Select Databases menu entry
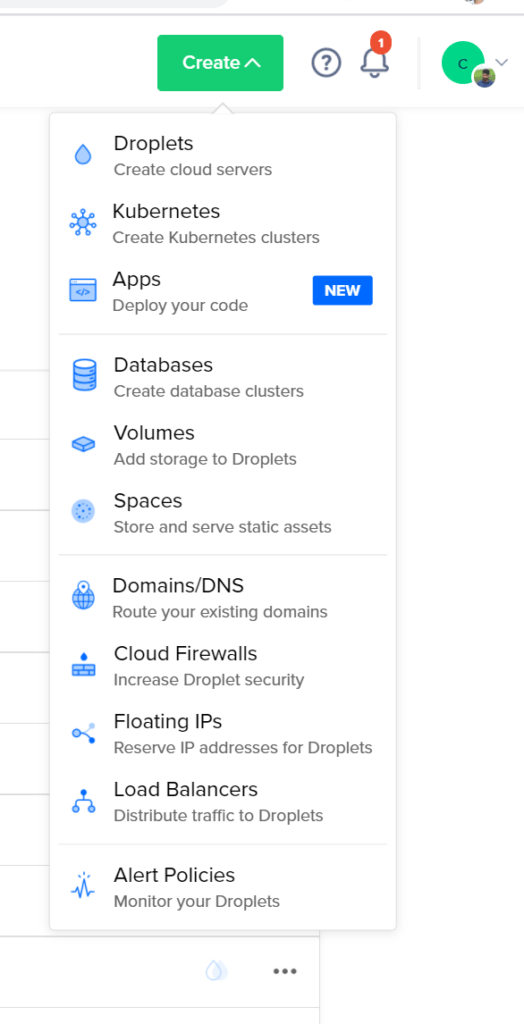The width and height of the screenshot is (524, 1024). [223, 377]
